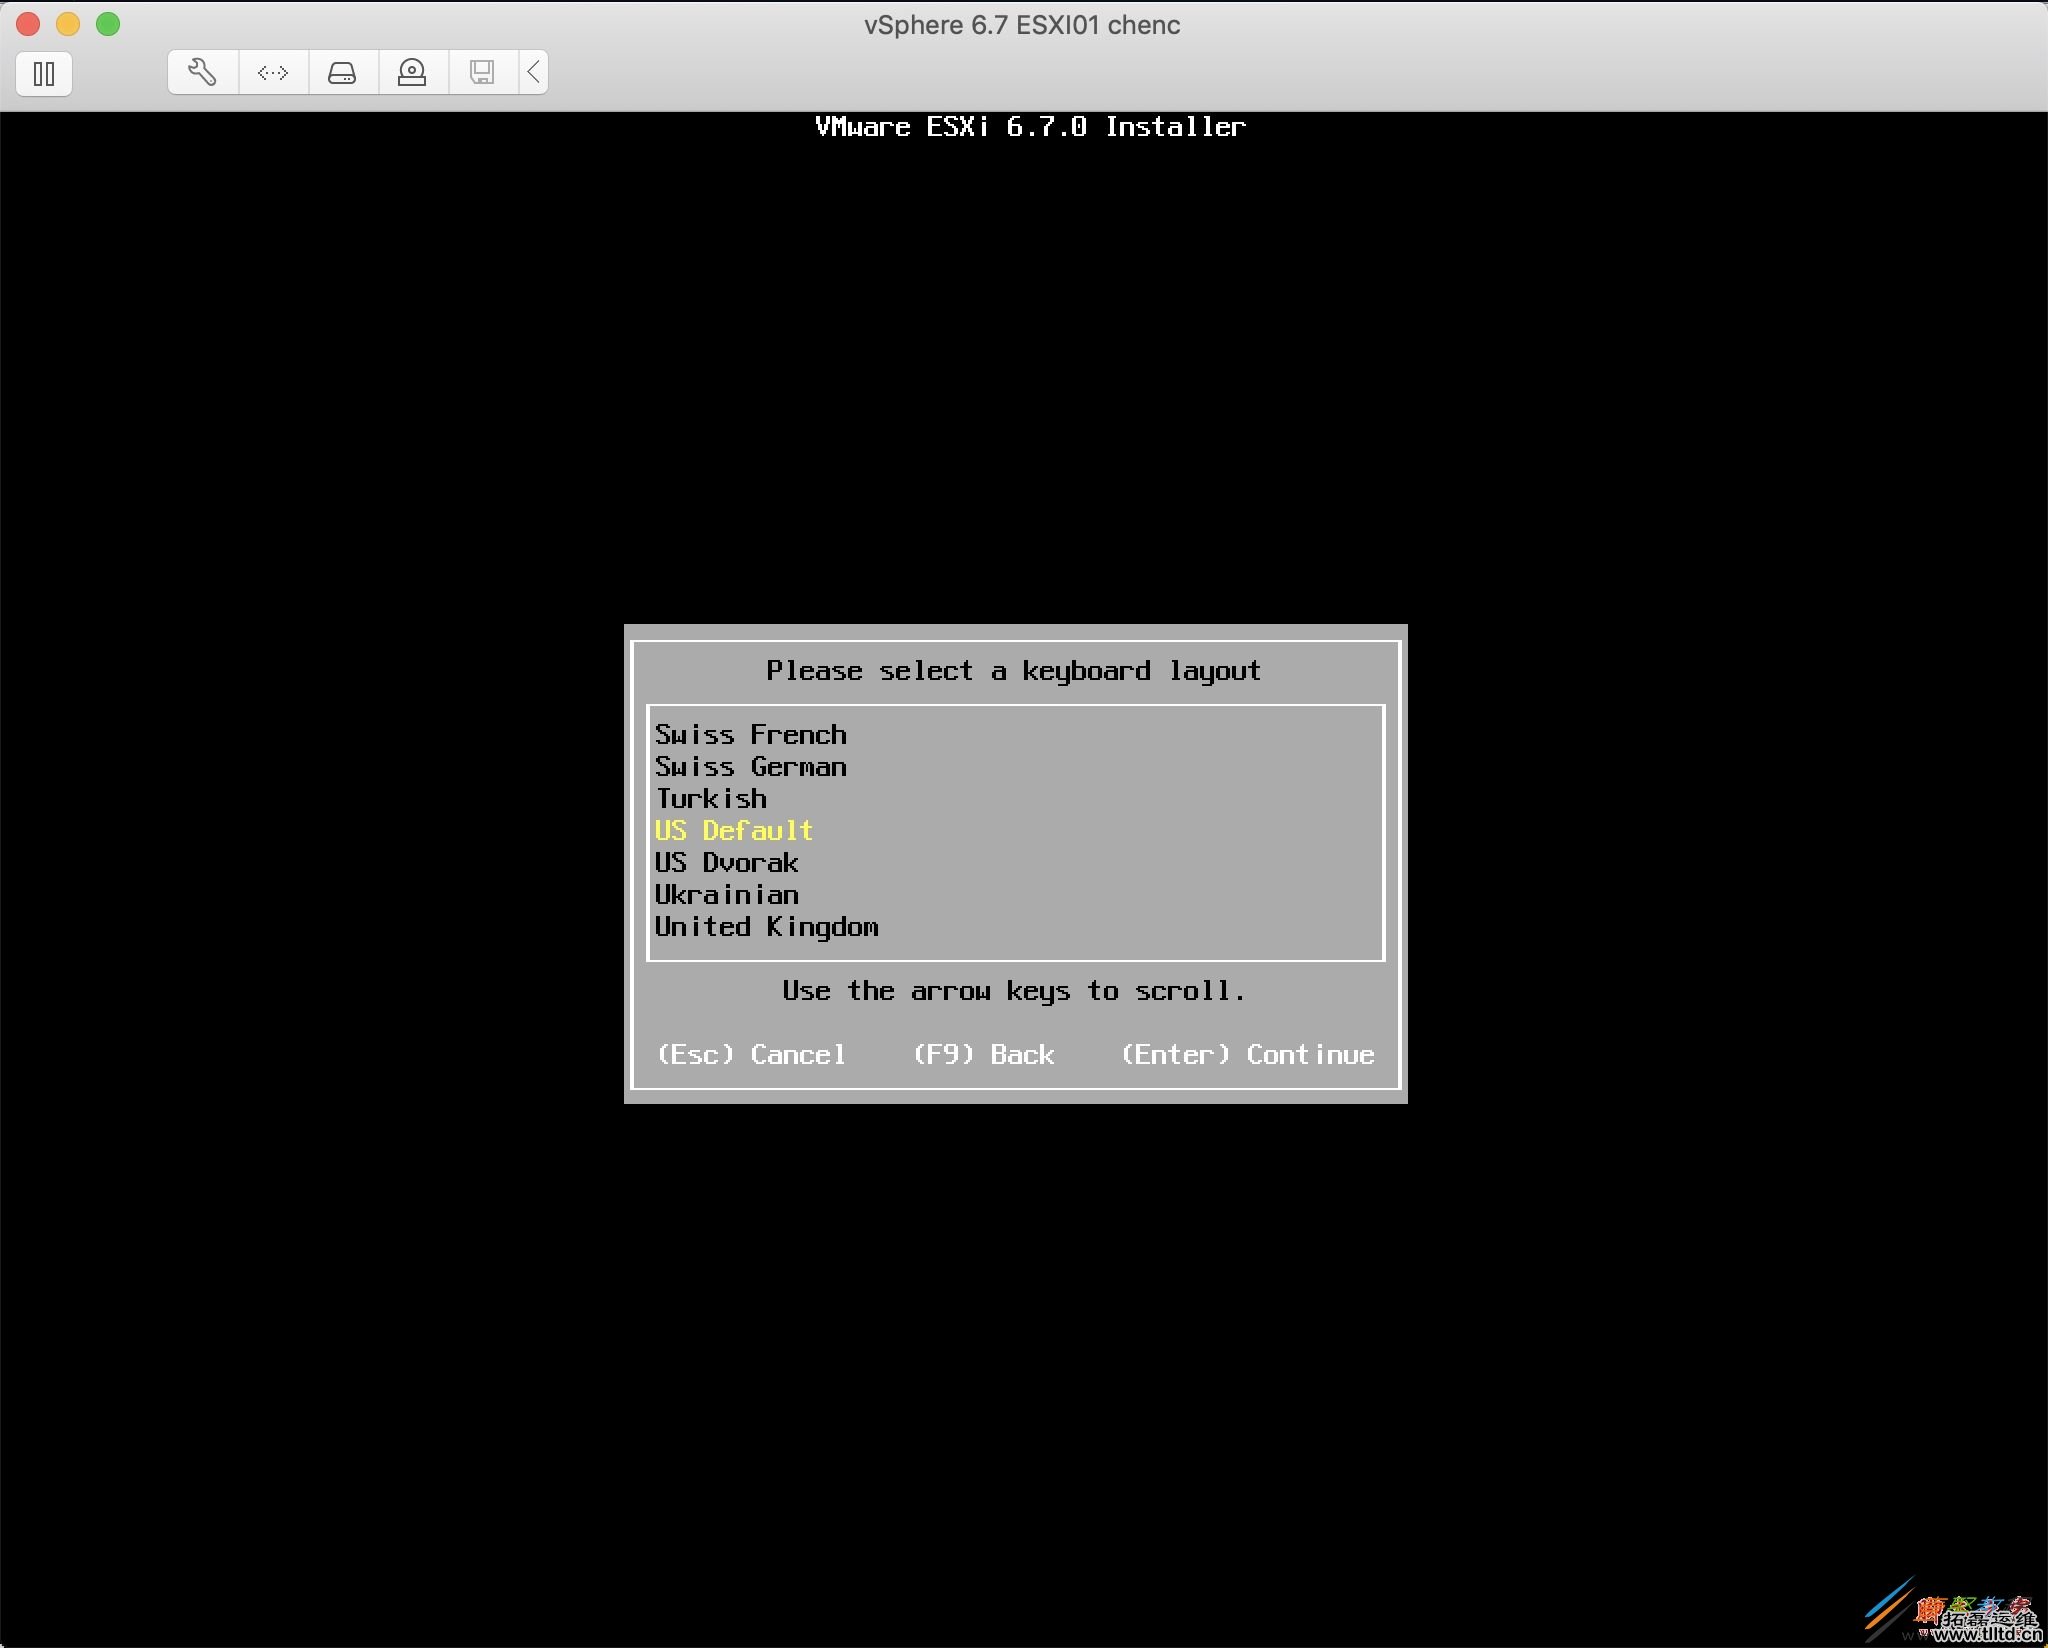Click the CD/DVD drive icon
Image resolution: width=2048 pixels, height=1648 pixels.
(x=413, y=72)
